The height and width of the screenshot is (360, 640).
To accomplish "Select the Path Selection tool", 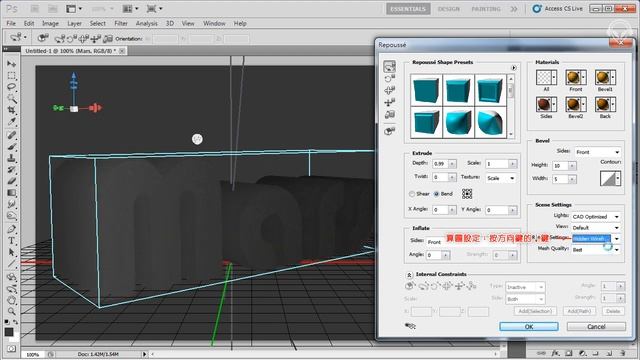I will pos(11,252).
